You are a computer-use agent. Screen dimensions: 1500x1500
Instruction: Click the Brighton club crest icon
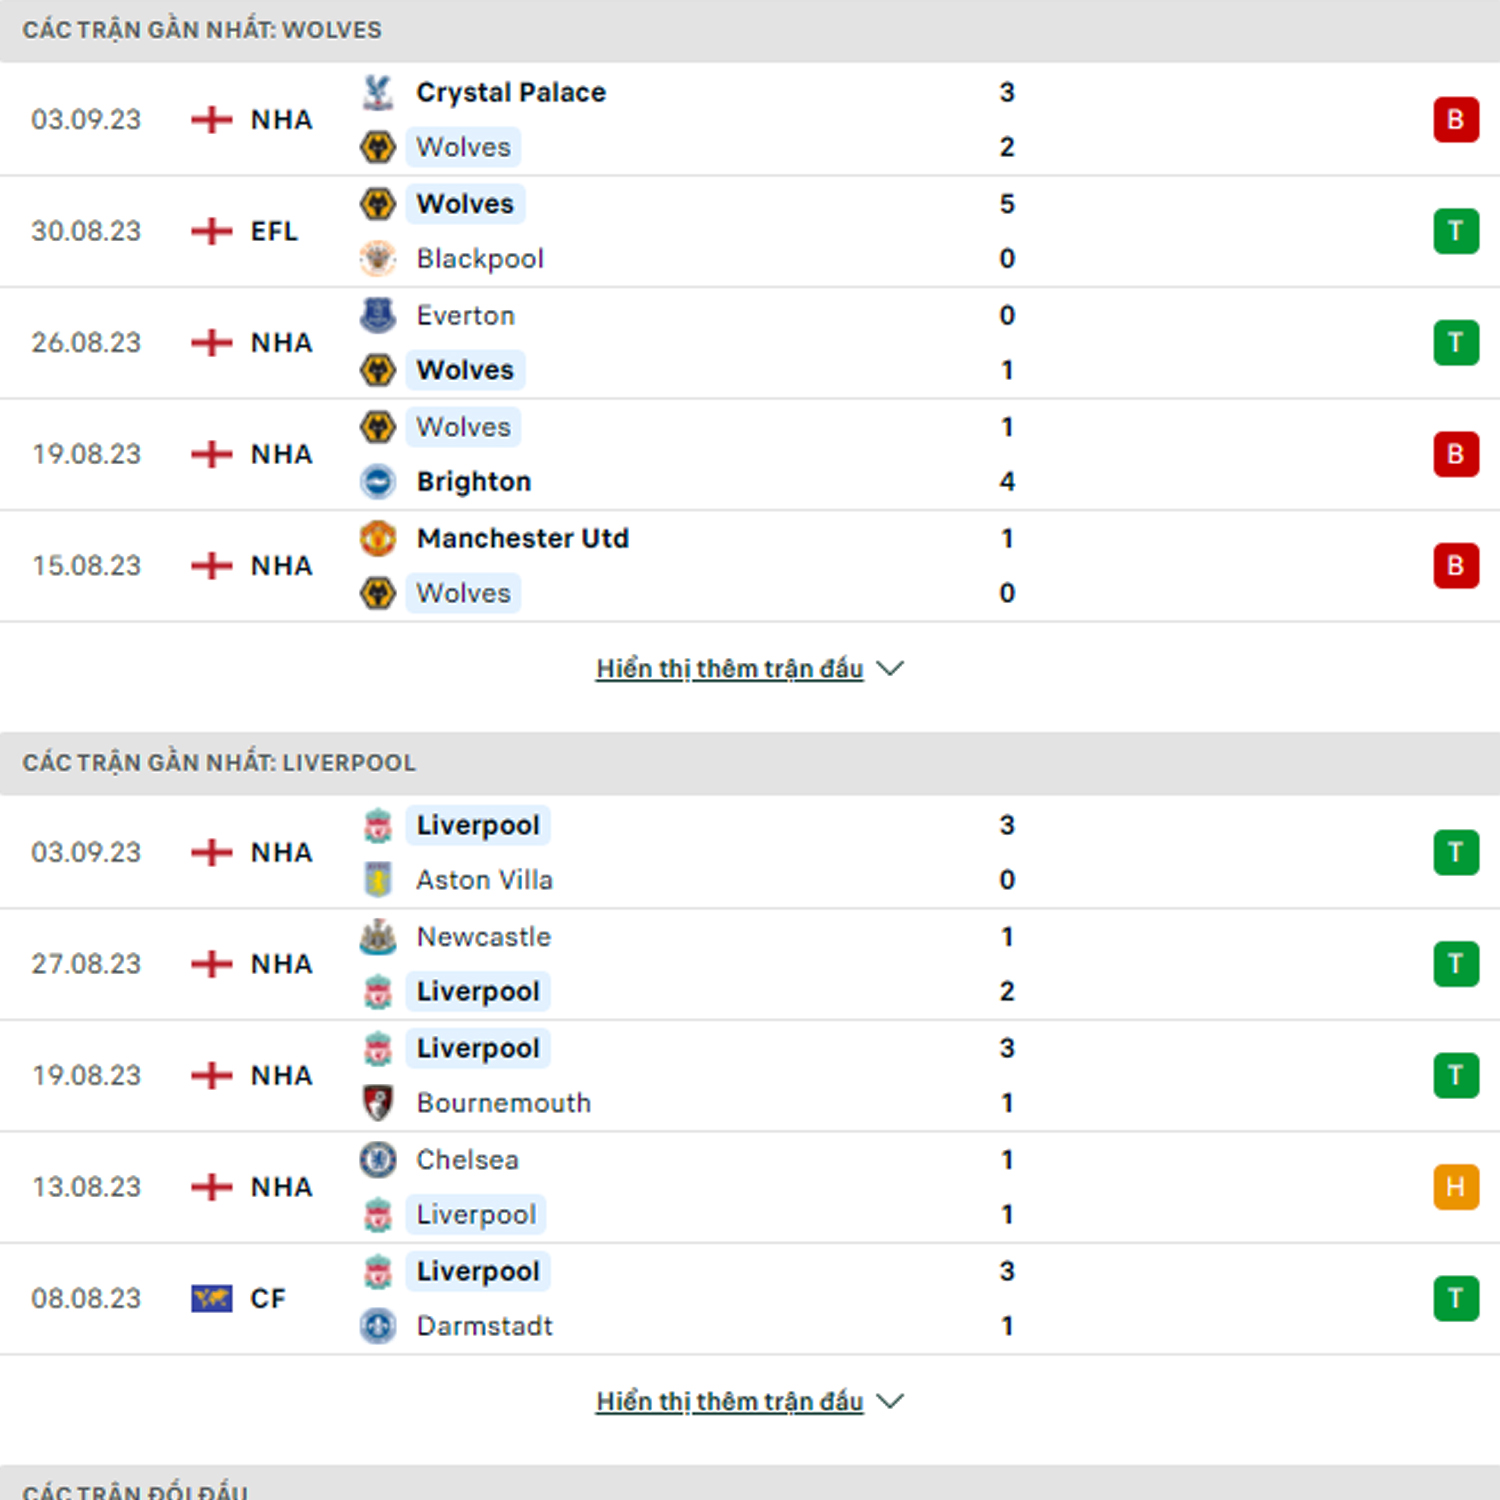(378, 482)
